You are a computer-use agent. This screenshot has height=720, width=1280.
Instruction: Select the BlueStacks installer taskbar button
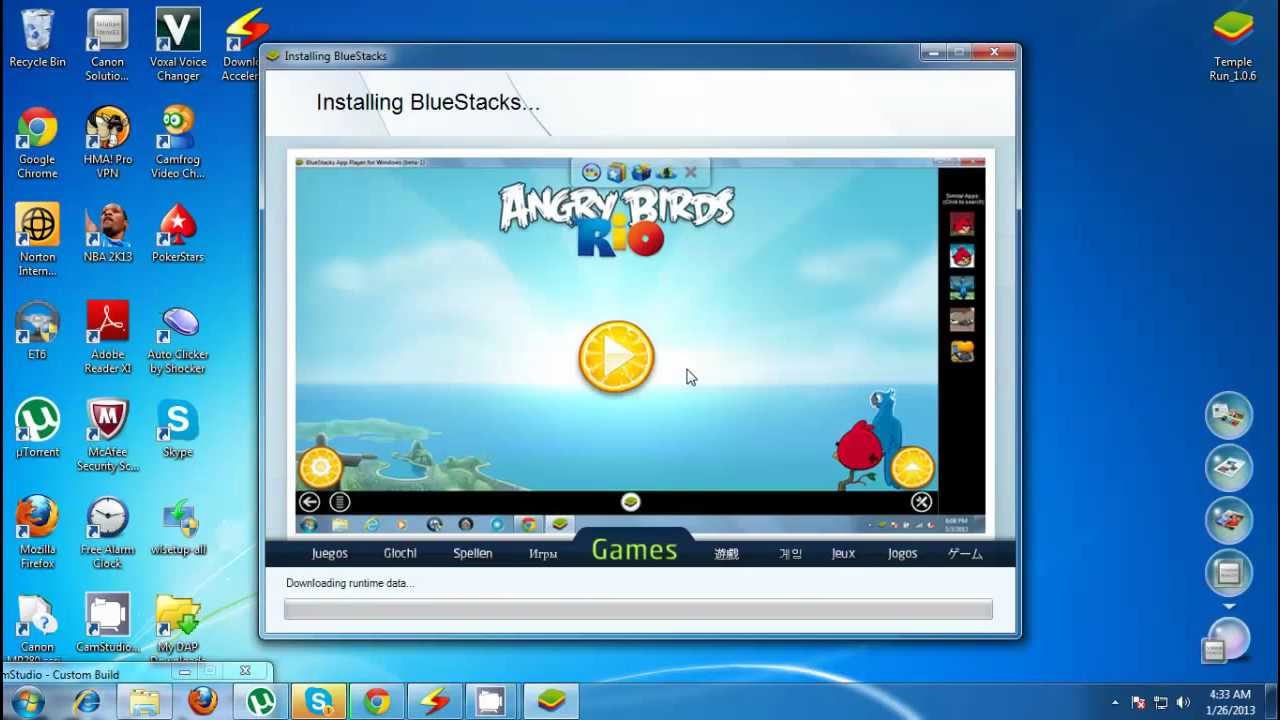click(551, 702)
